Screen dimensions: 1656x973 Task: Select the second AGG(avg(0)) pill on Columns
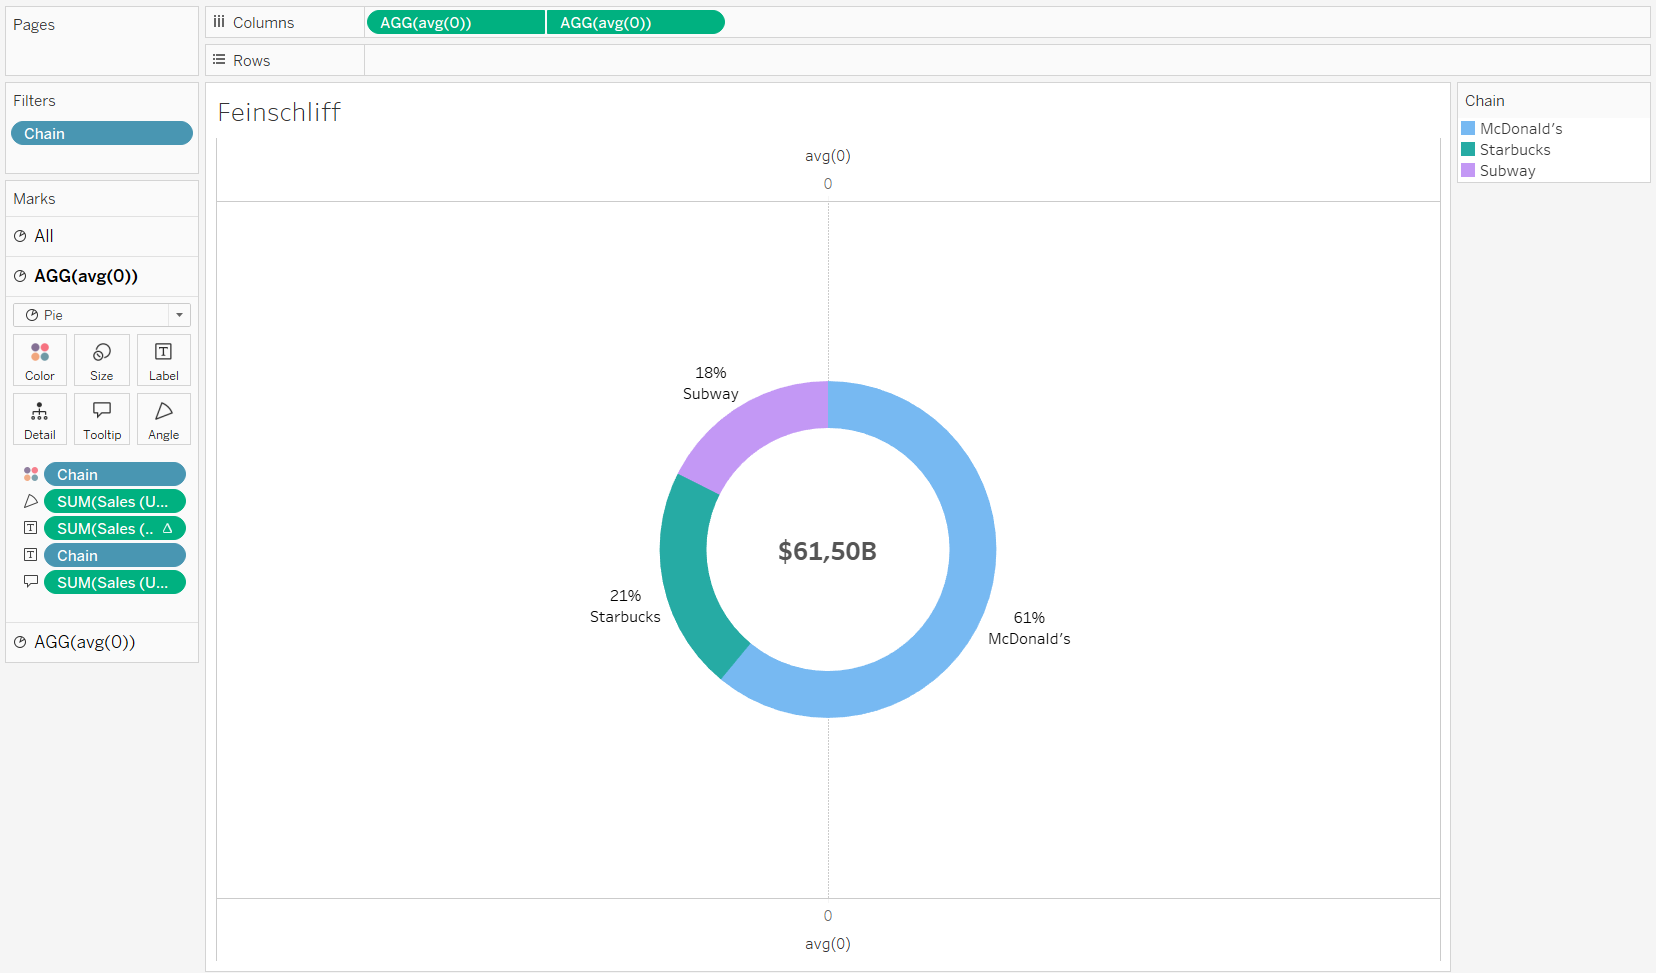coord(636,22)
